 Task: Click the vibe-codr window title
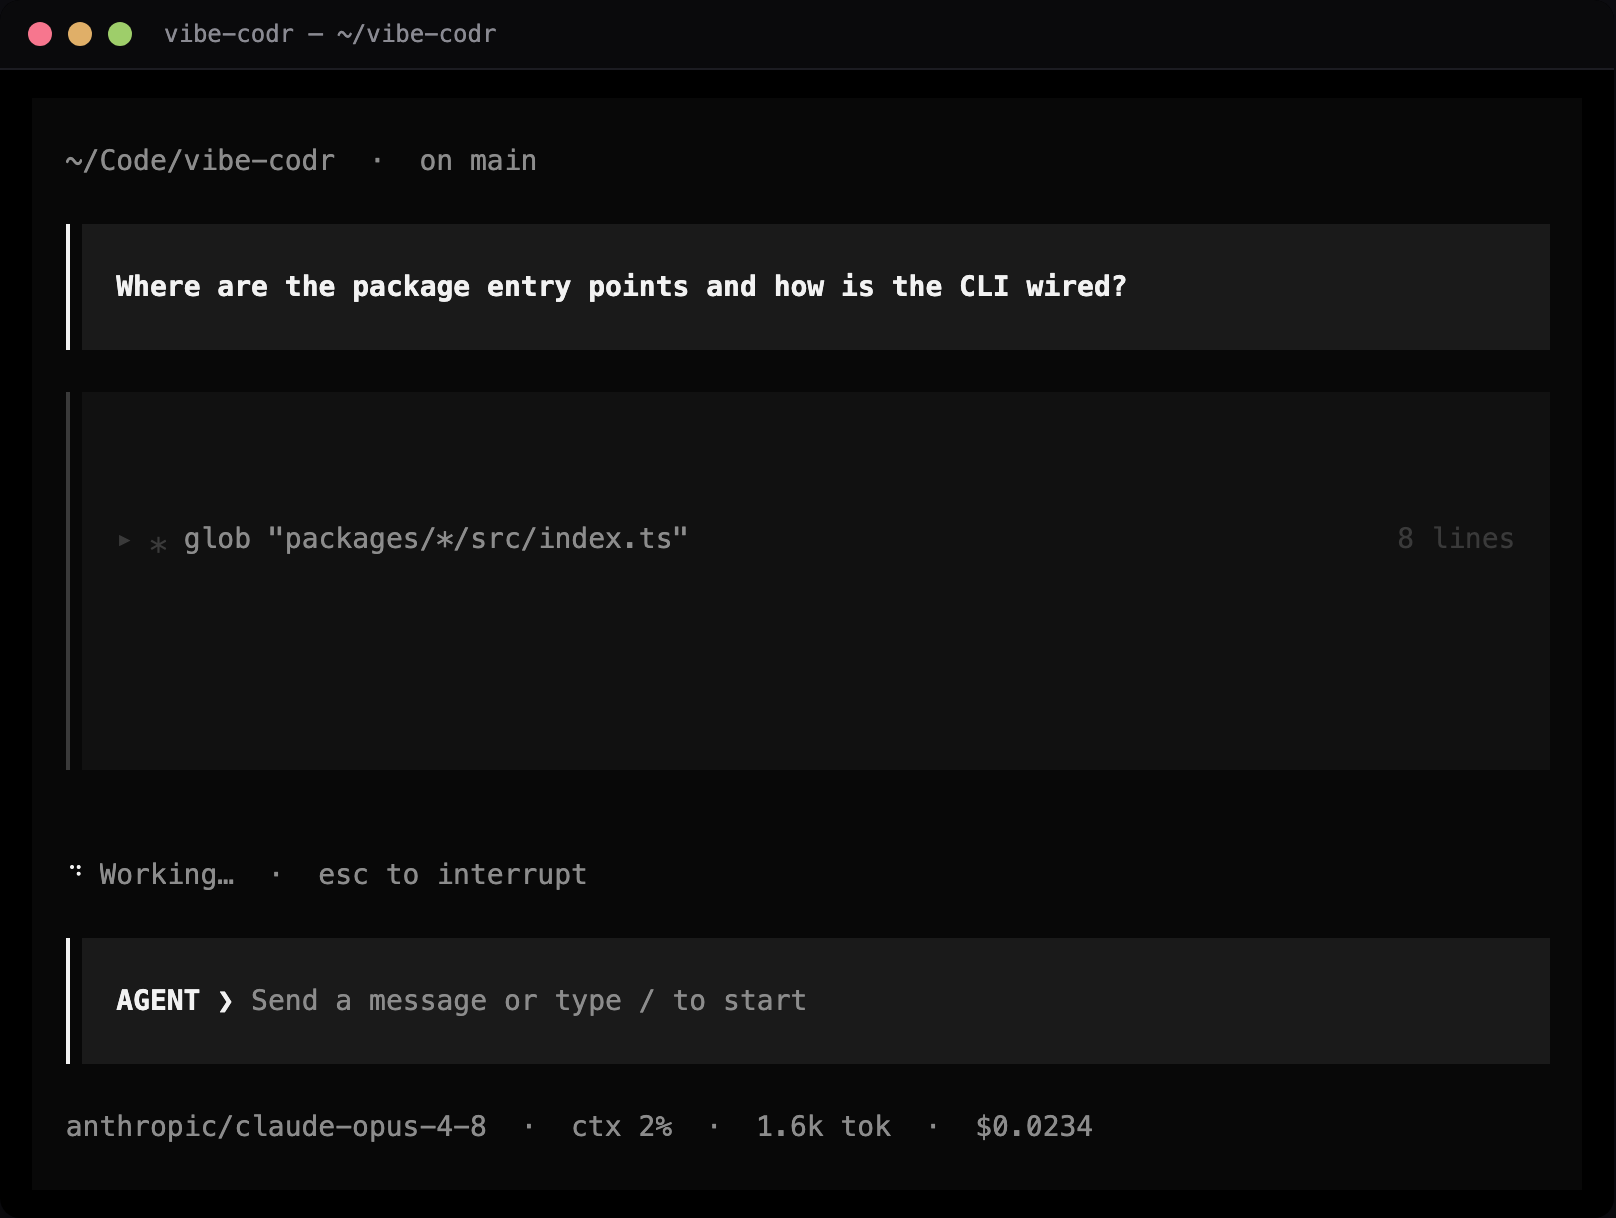(x=330, y=34)
